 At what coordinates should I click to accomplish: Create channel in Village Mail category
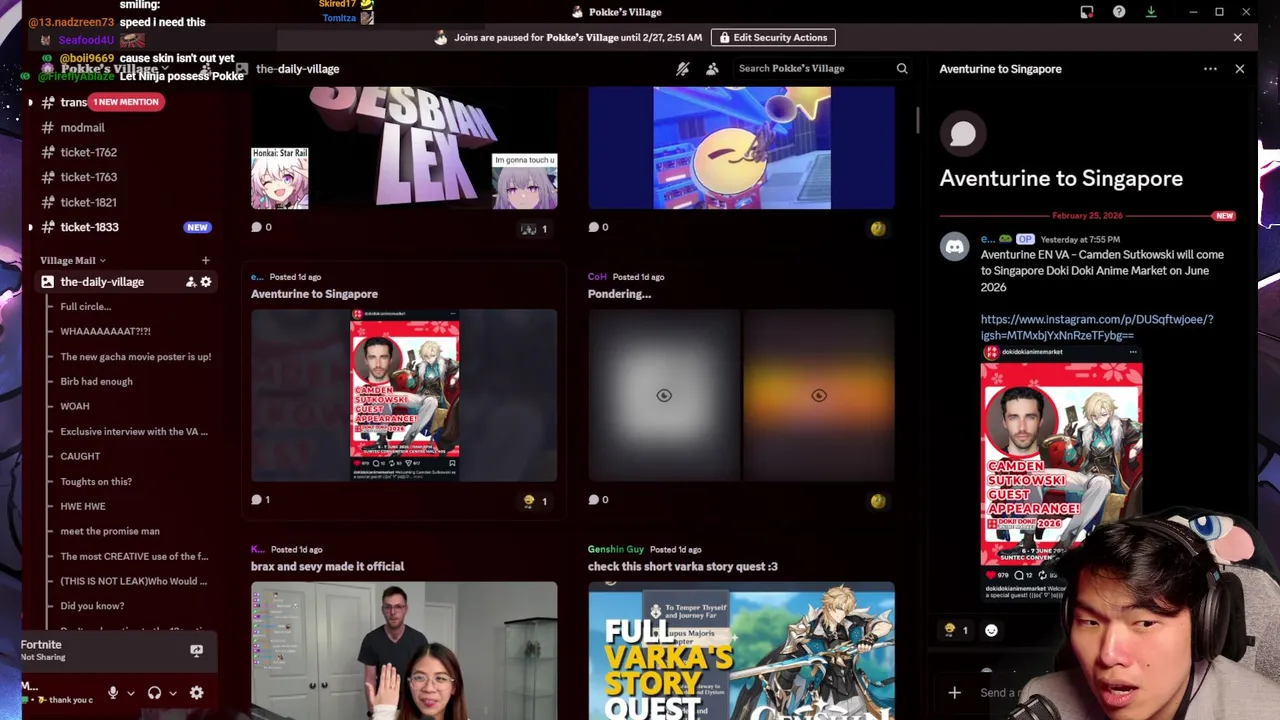tap(206, 261)
